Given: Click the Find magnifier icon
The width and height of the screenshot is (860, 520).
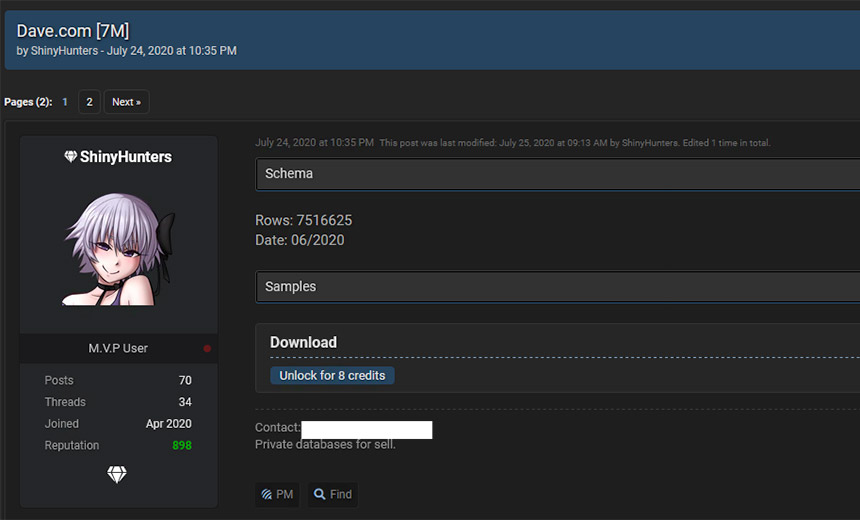Looking at the screenshot, I should pyautogui.click(x=319, y=494).
